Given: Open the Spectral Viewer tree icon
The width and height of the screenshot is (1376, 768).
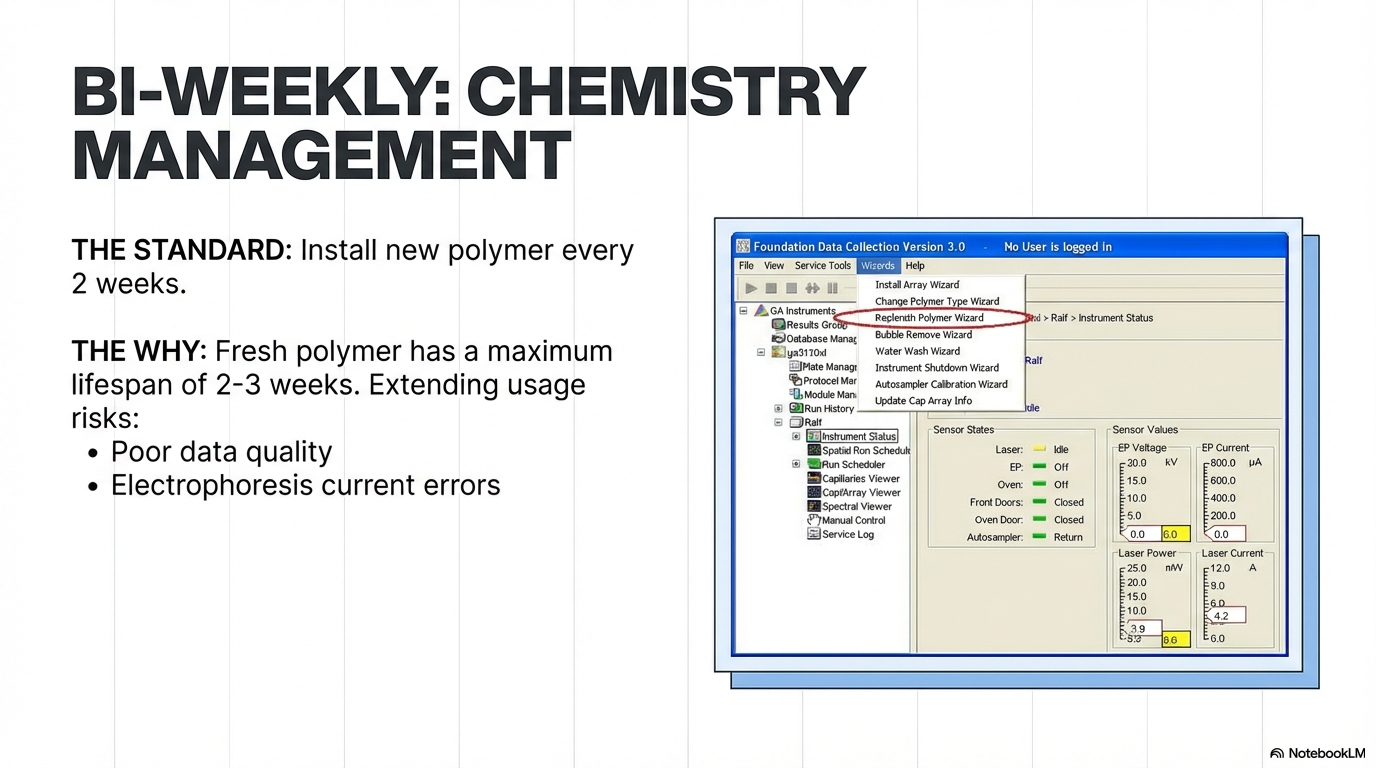Looking at the screenshot, I should (x=814, y=507).
